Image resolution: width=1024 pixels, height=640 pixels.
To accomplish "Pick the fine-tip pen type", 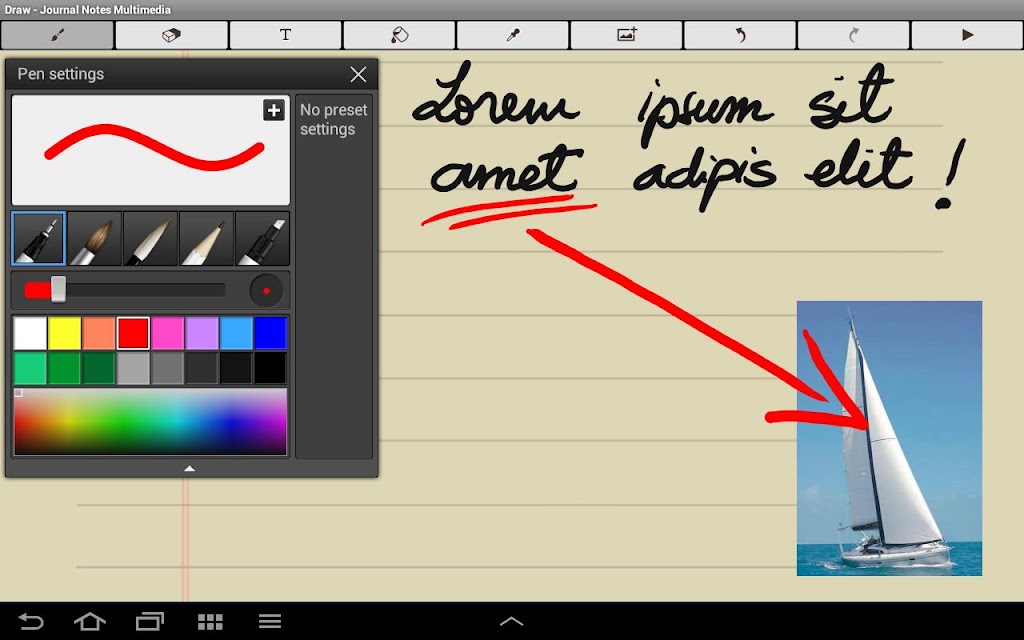I will click(x=39, y=238).
